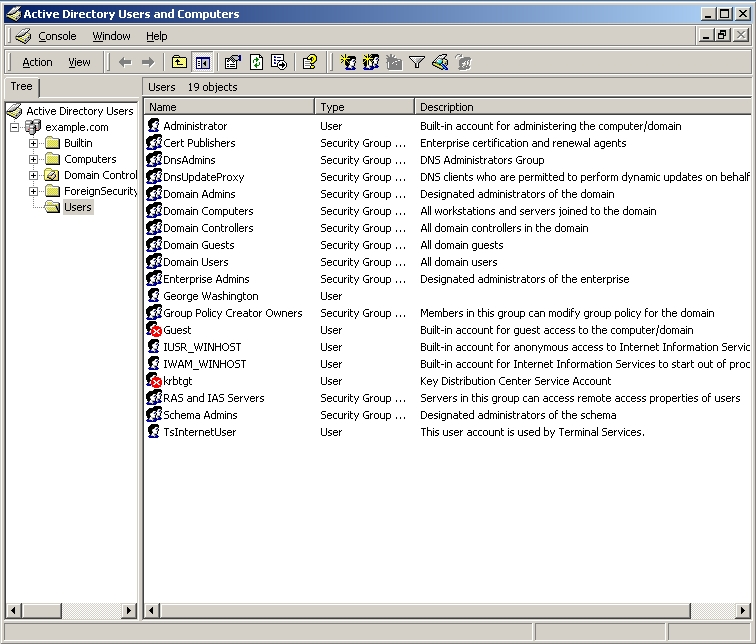Screen dimensions: 756x644
Task: Click the Up one level toolbar icon
Action: coord(179,62)
